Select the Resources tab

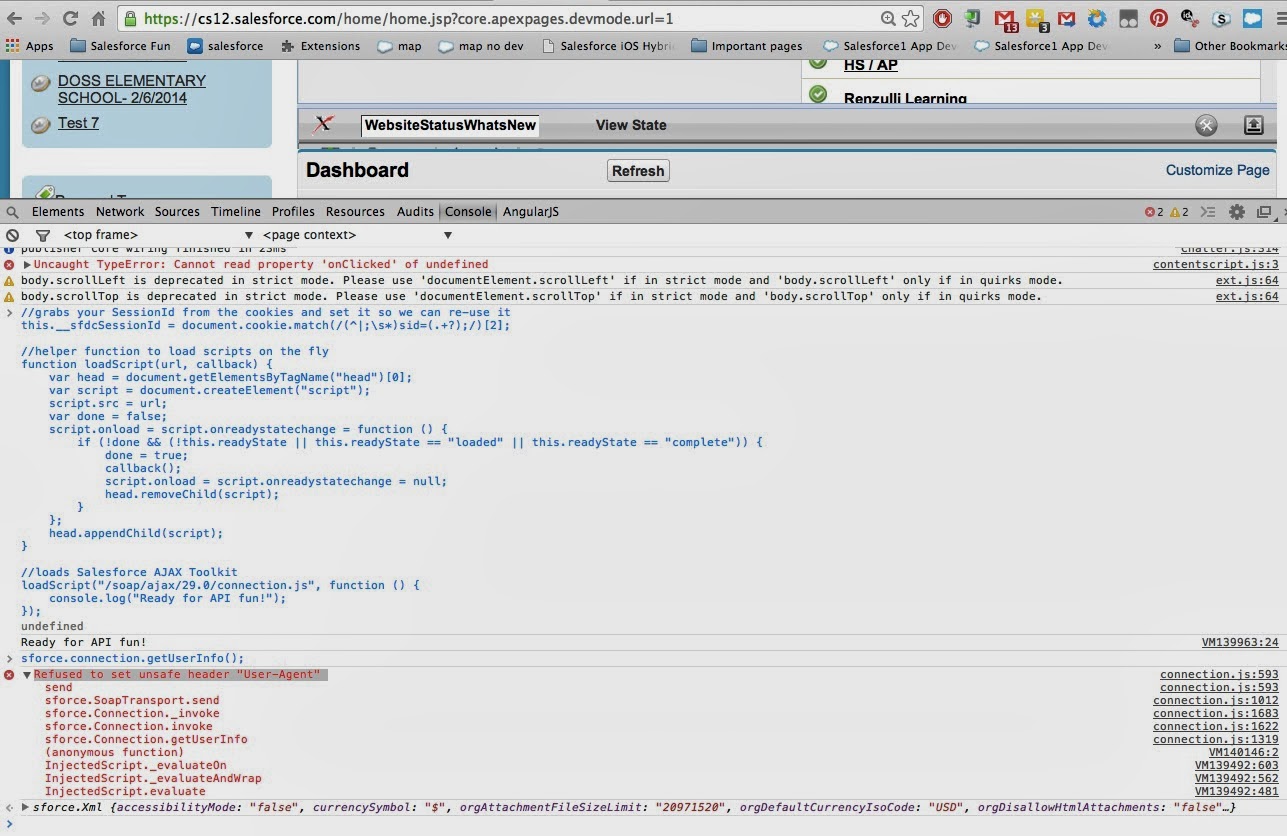pyautogui.click(x=355, y=212)
